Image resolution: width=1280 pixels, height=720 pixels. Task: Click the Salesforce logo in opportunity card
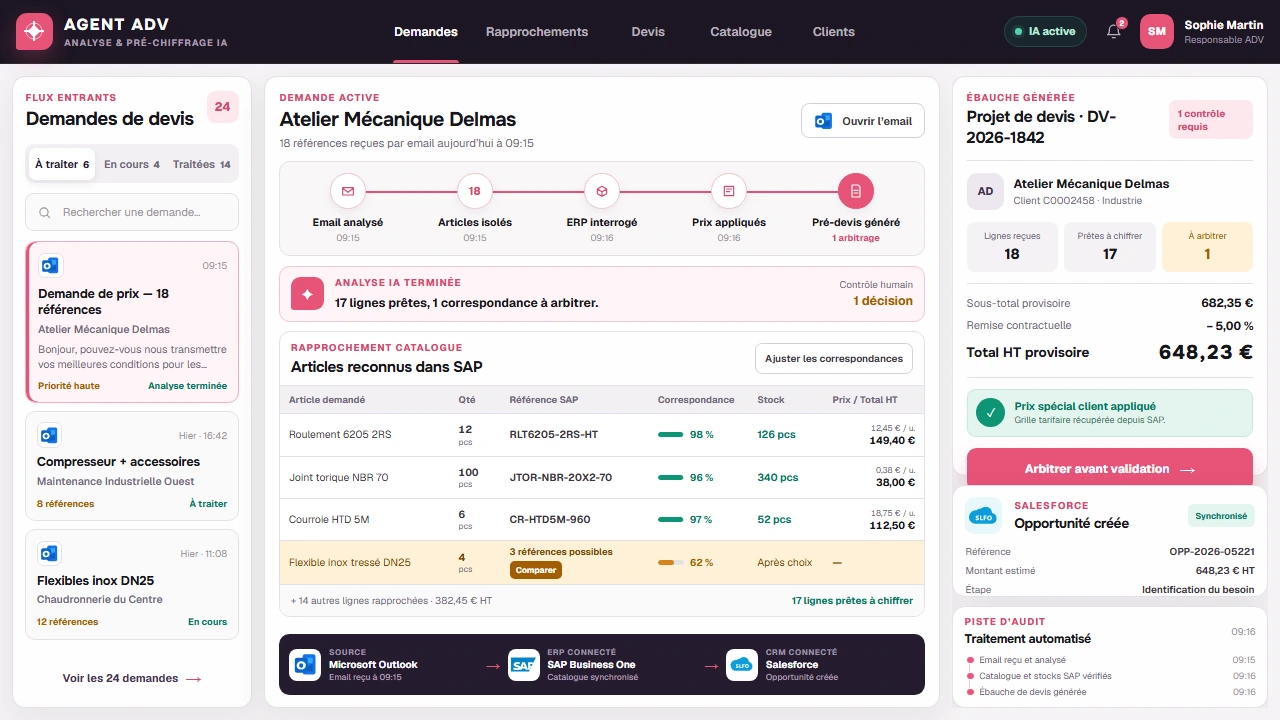[984, 516]
